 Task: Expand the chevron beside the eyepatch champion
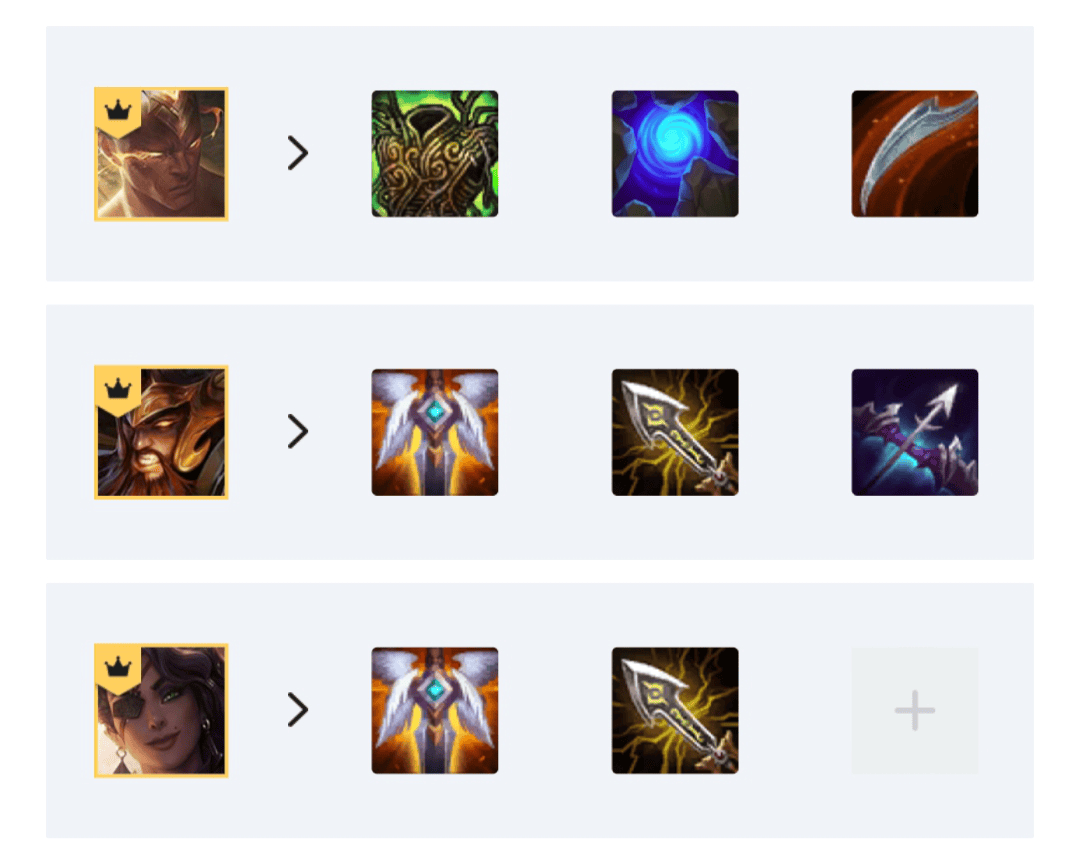298,709
